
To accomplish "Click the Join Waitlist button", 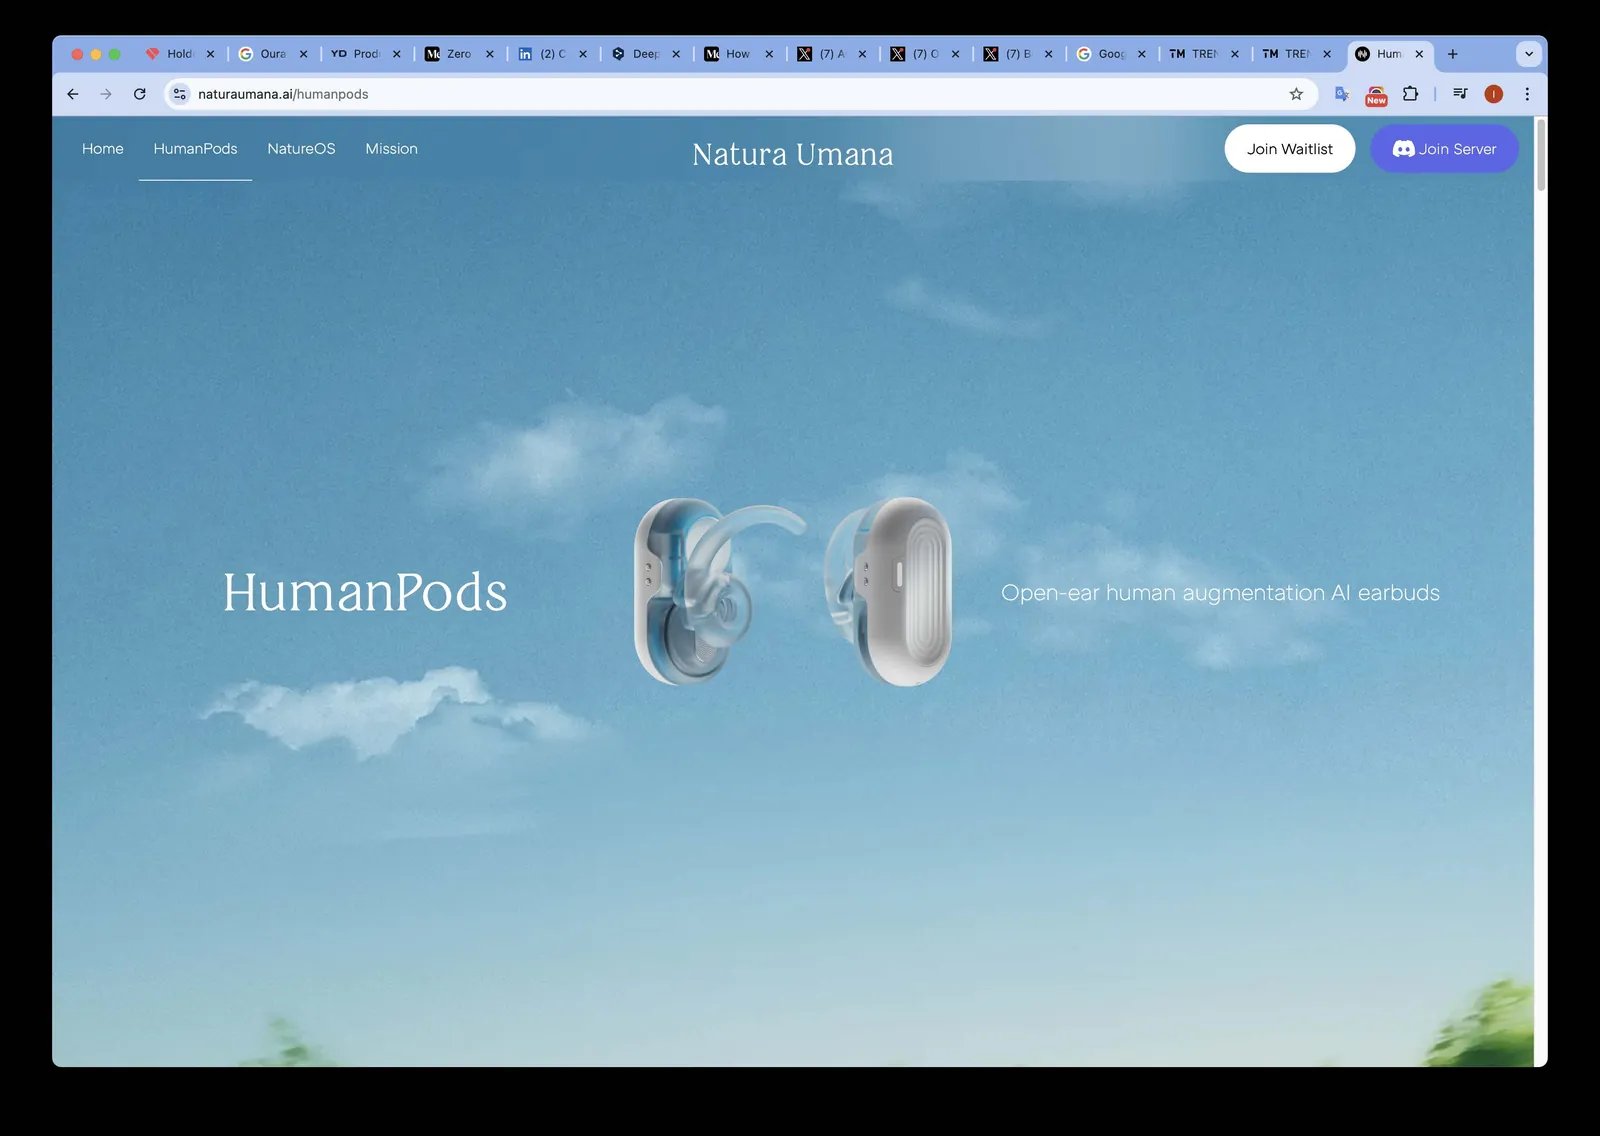I will [x=1290, y=149].
